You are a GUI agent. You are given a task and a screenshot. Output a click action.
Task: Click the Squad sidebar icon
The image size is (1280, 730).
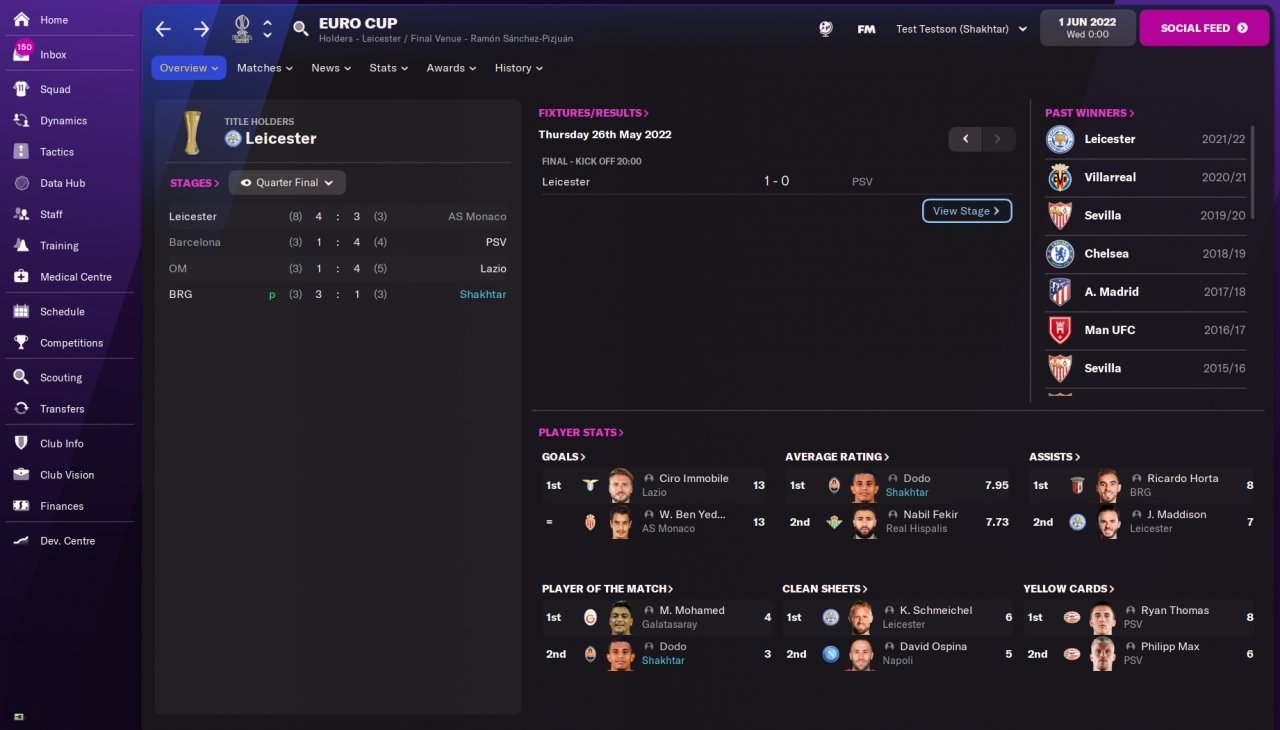[21, 89]
